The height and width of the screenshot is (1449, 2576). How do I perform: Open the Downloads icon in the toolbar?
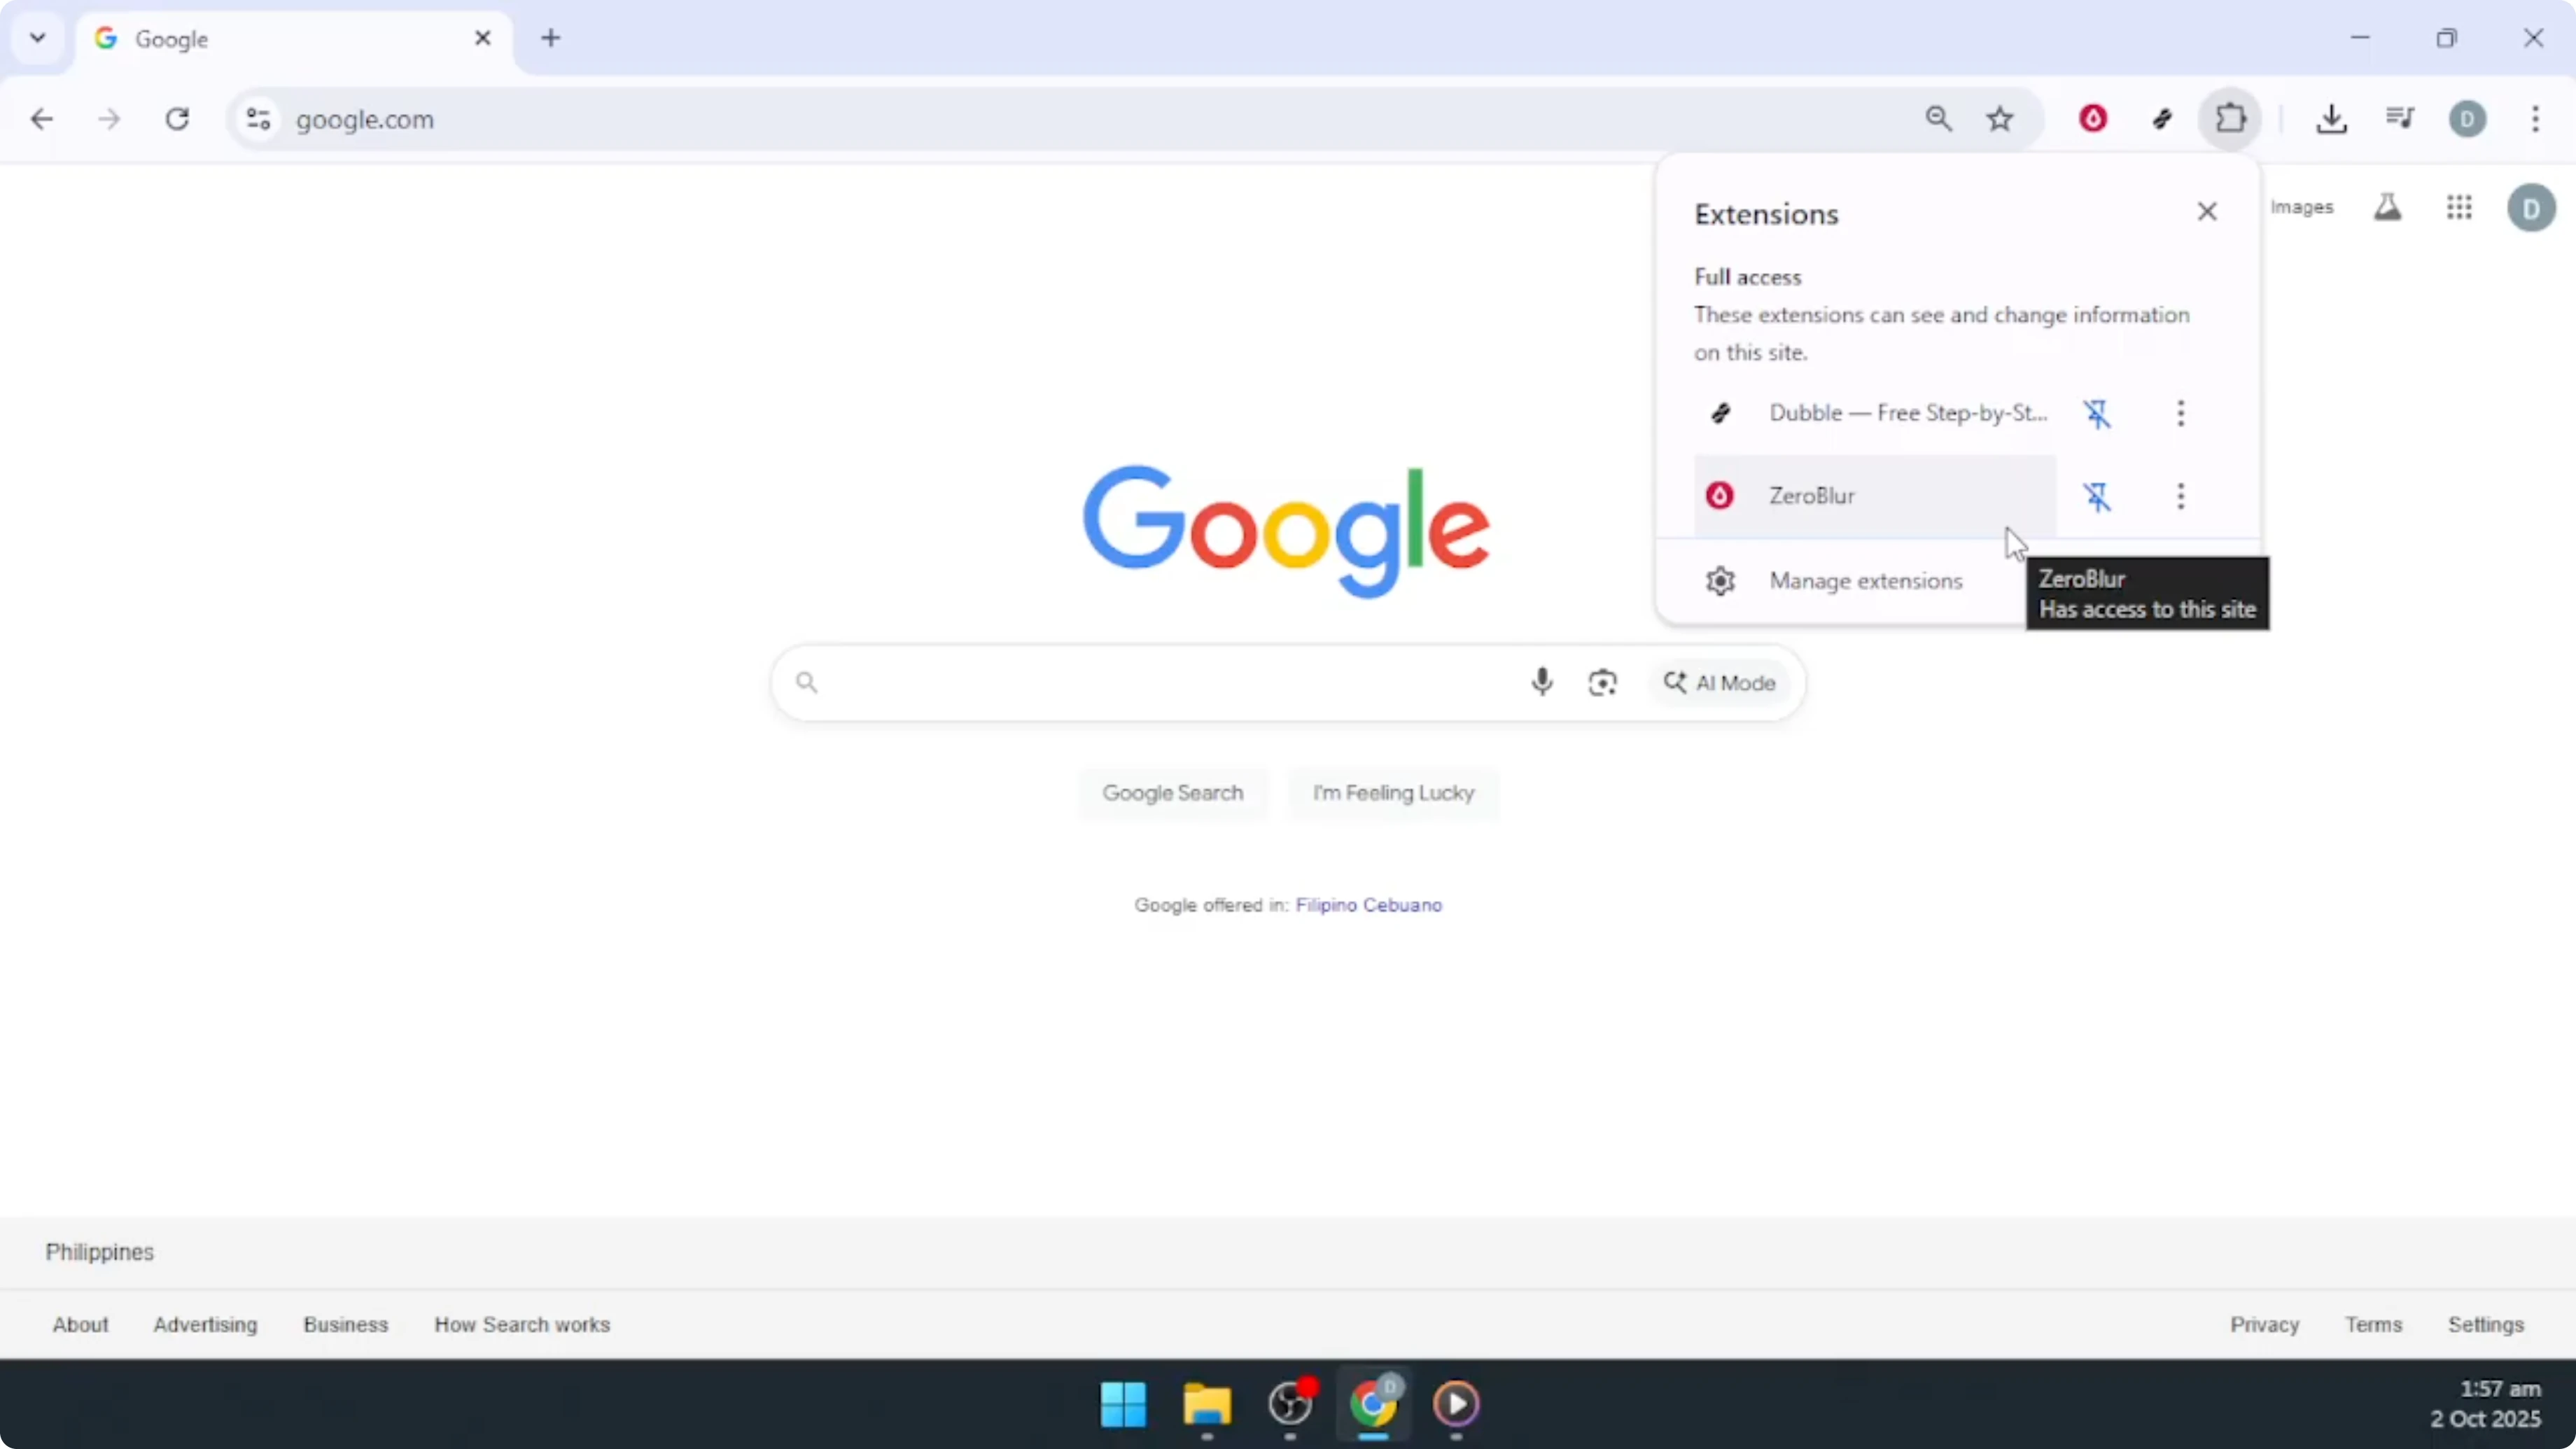(x=2332, y=118)
